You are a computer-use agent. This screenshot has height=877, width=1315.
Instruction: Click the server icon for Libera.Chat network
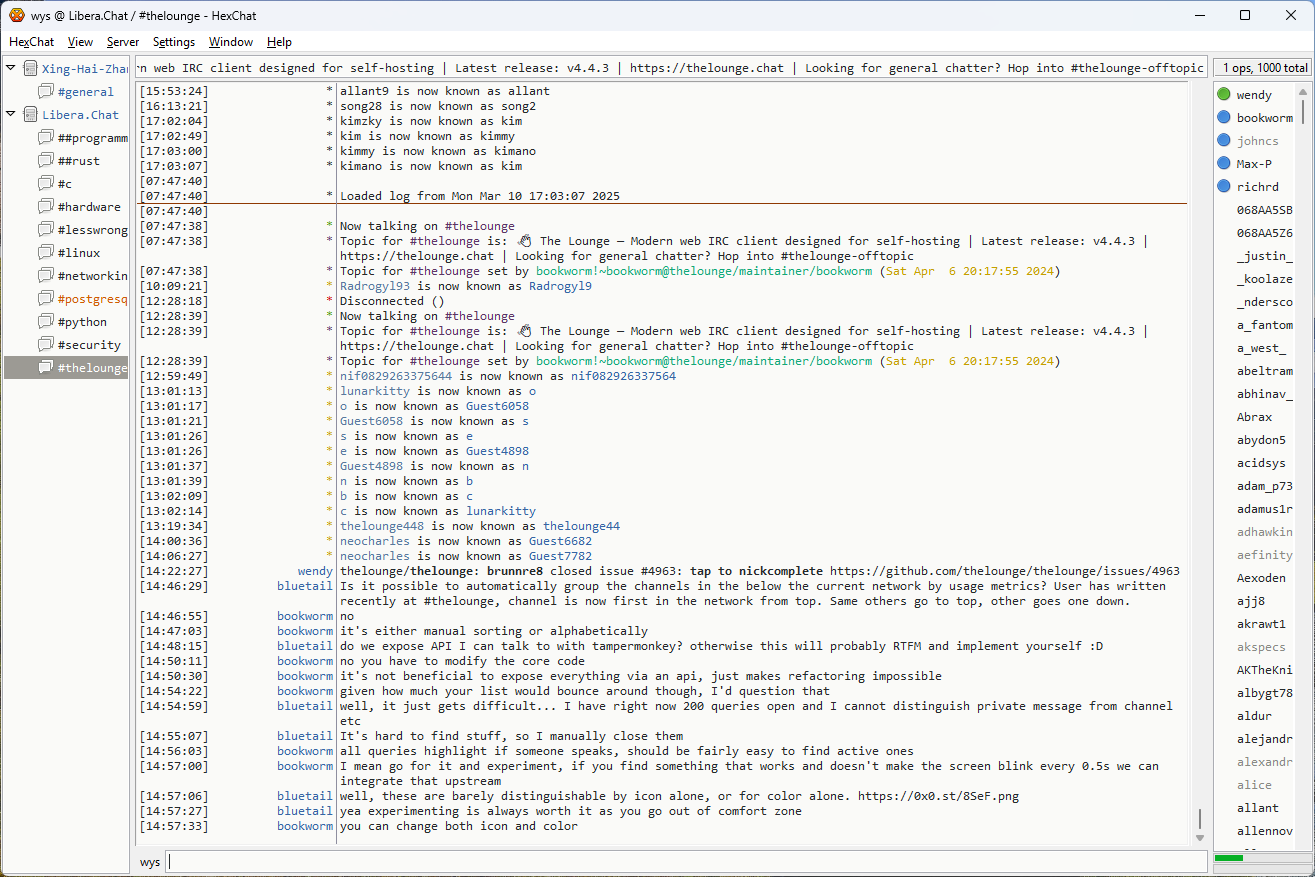click(x=30, y=115)
